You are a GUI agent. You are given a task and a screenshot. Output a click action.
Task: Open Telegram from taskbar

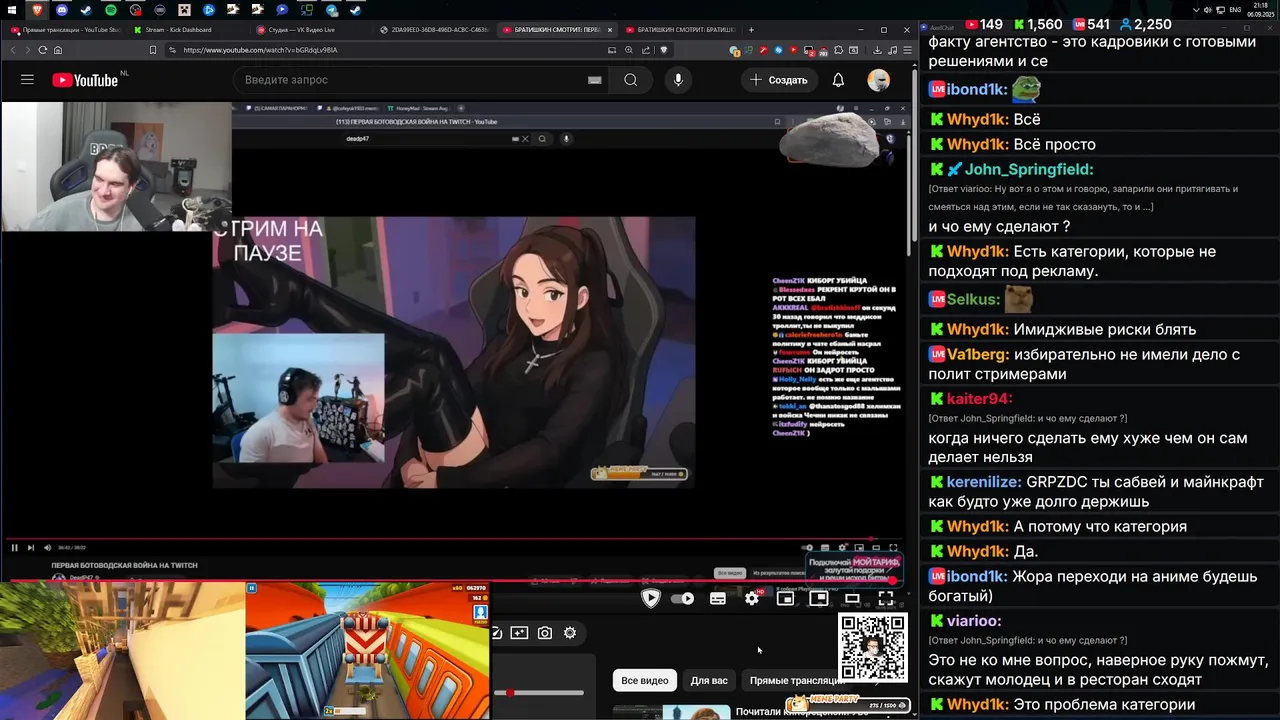click(331, 10)
